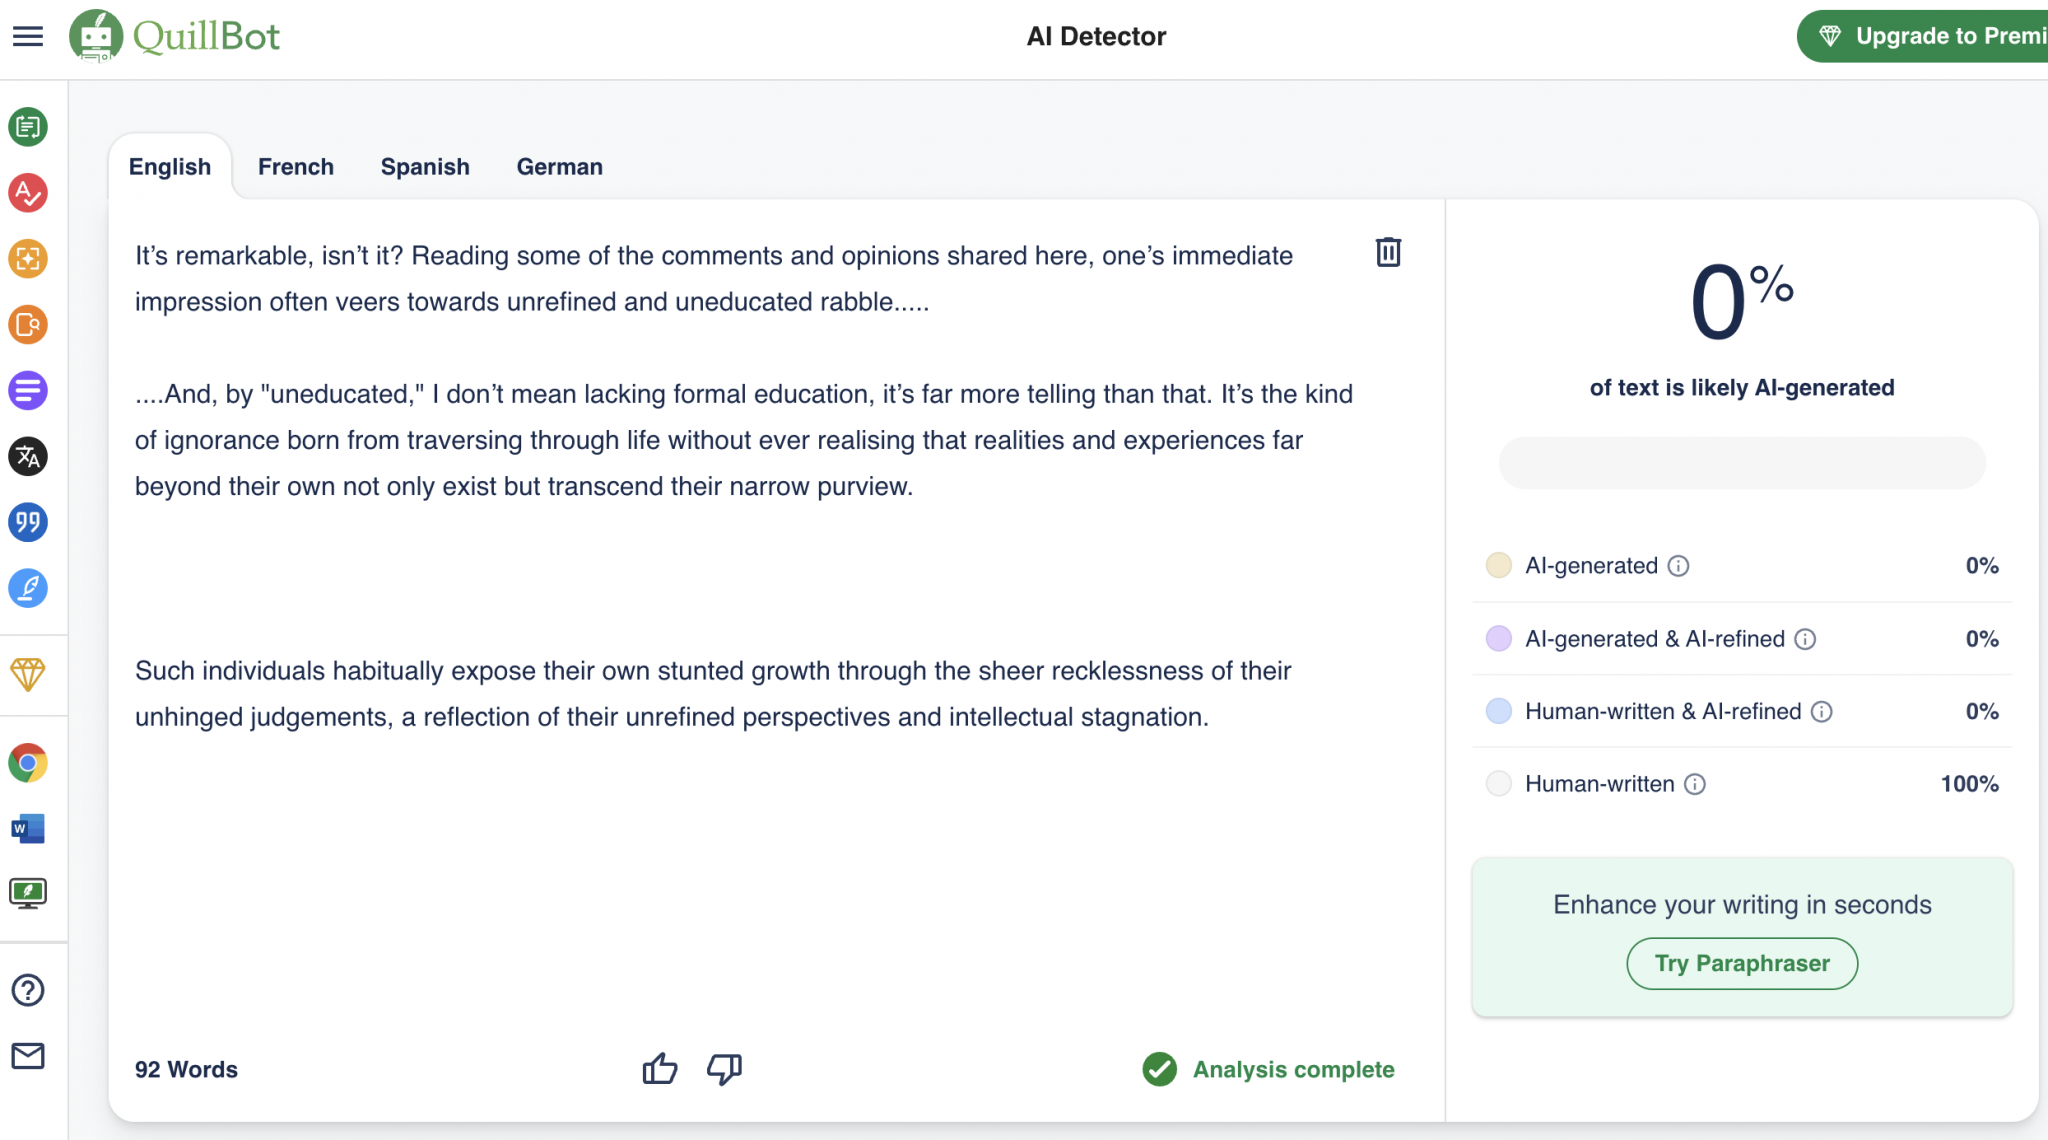Screen dimensions: 2048x1140
Task: Open the Citation Generator quote icon
Action: [x=28, y=522]
